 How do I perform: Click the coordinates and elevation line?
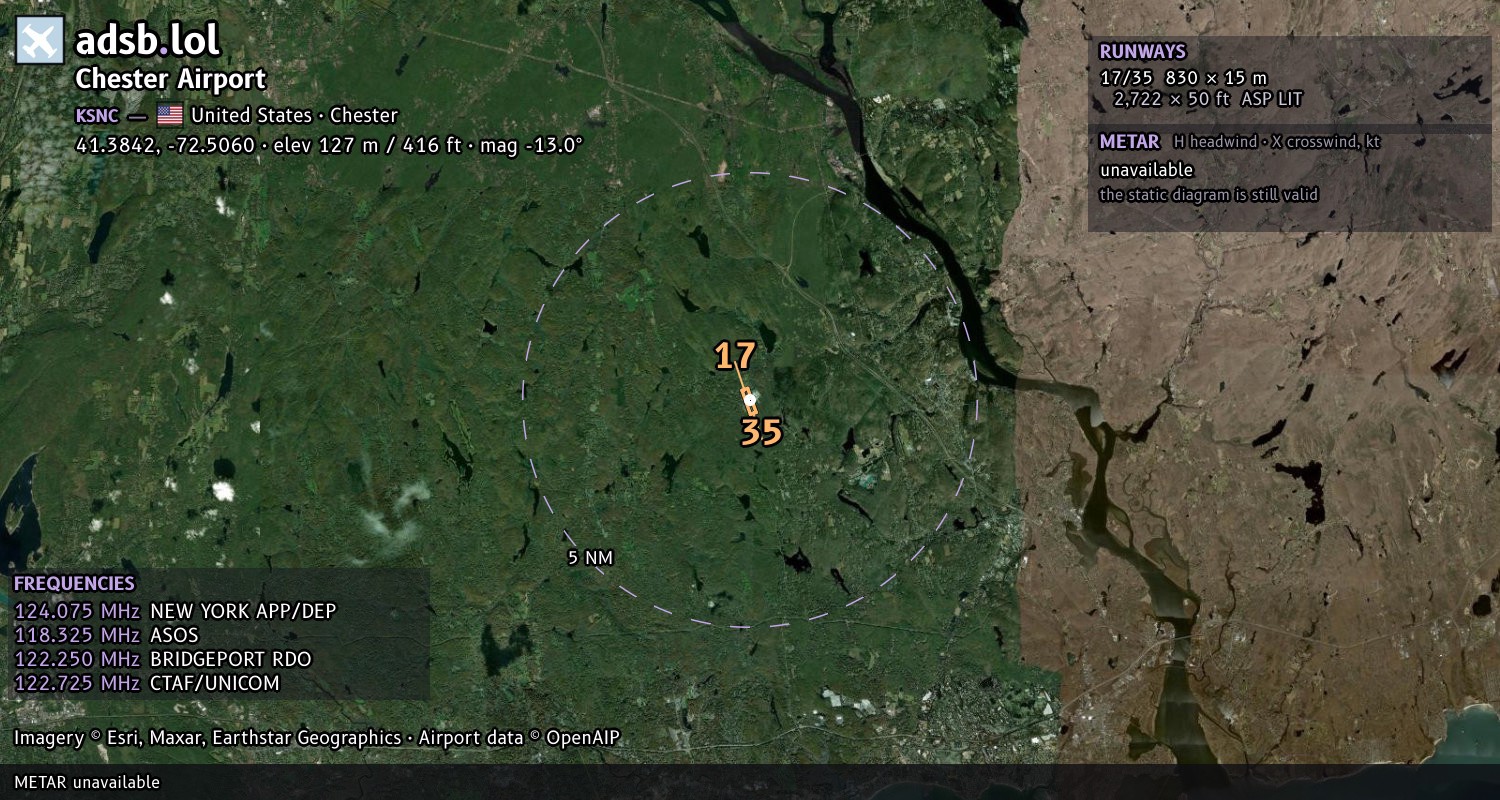(329, 145)
